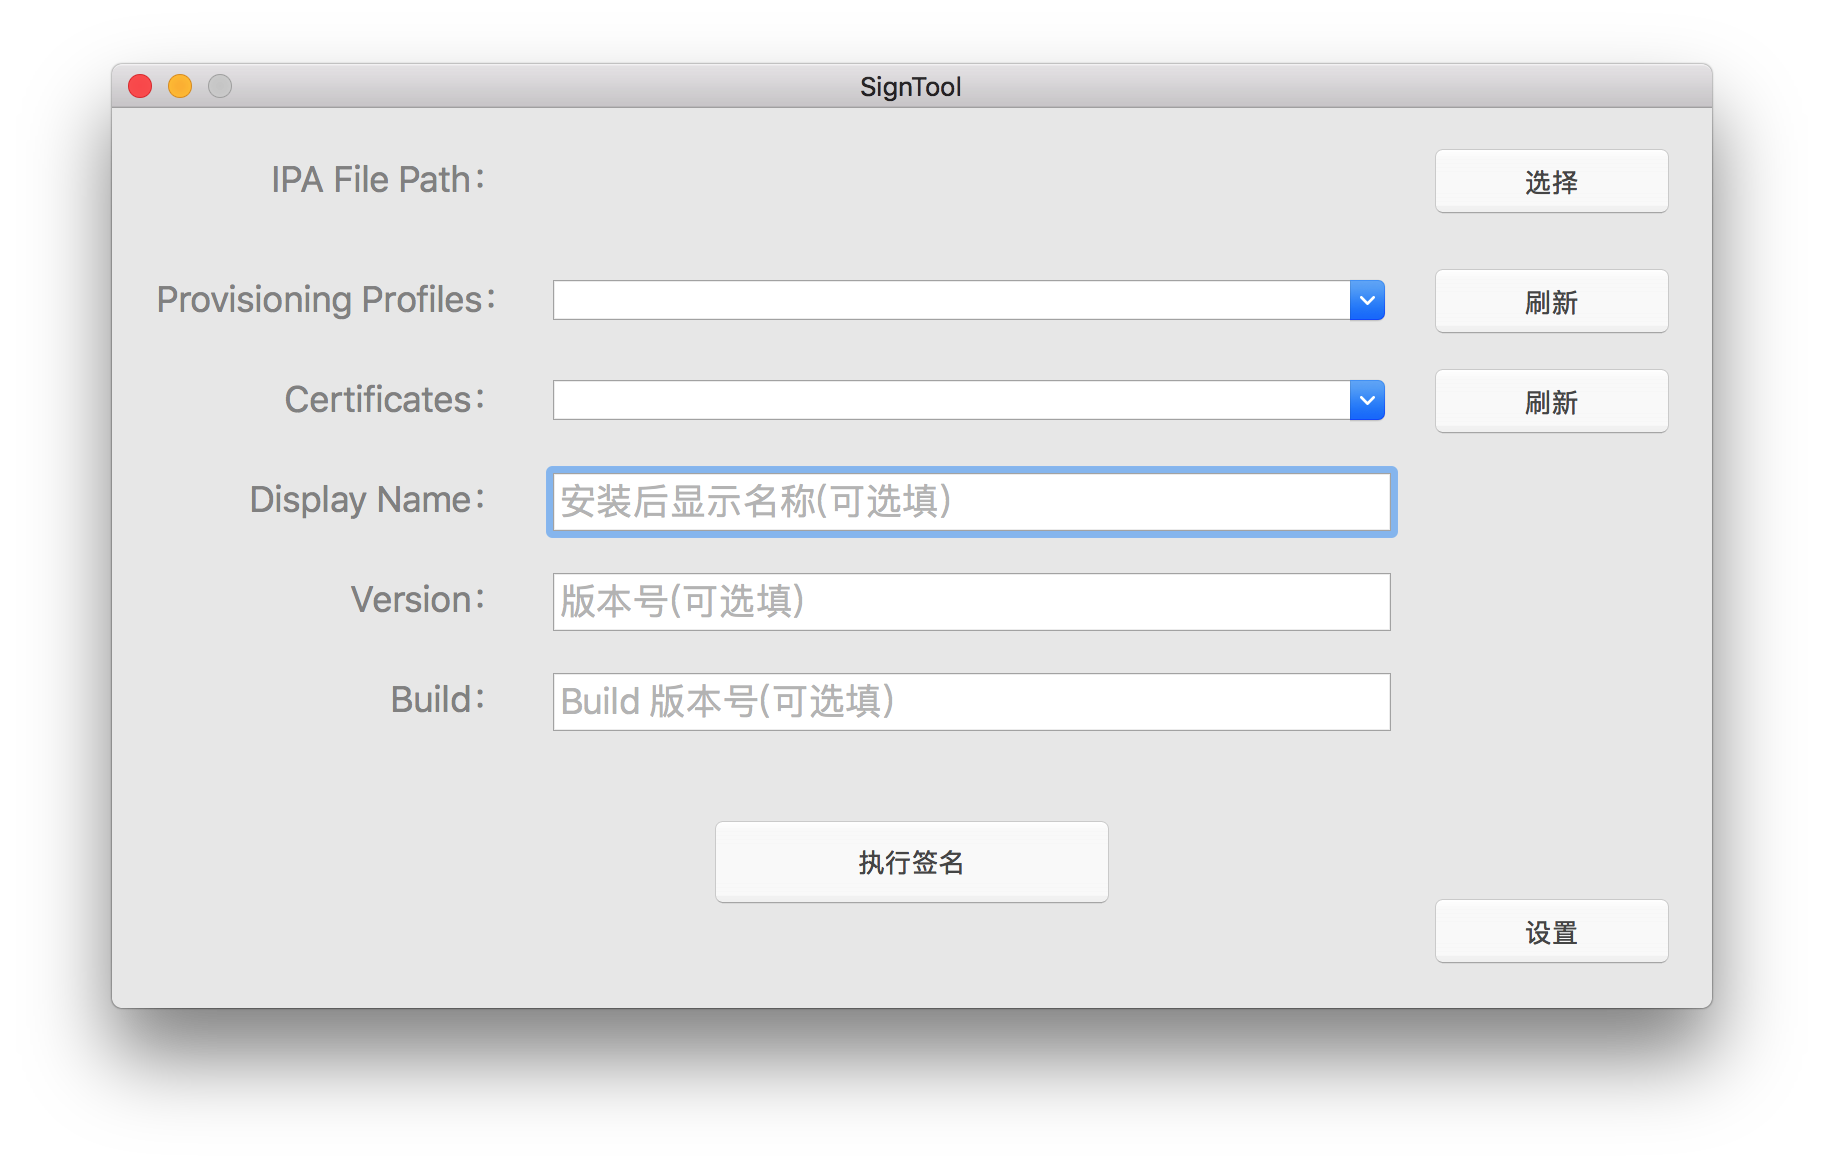The height and width of the screenshot is (1168, 1824).
Task: Expand the Provisioning Profiles dropdown arrow
Action: click(1367, 300)
